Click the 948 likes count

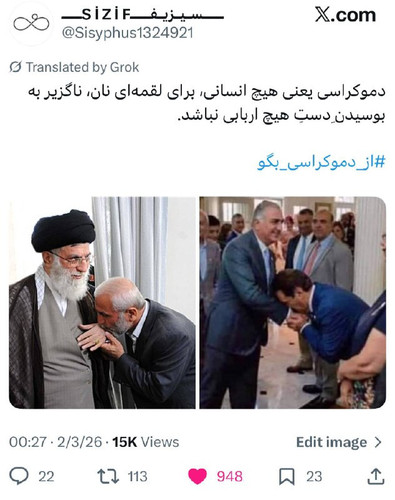point(230,476)
